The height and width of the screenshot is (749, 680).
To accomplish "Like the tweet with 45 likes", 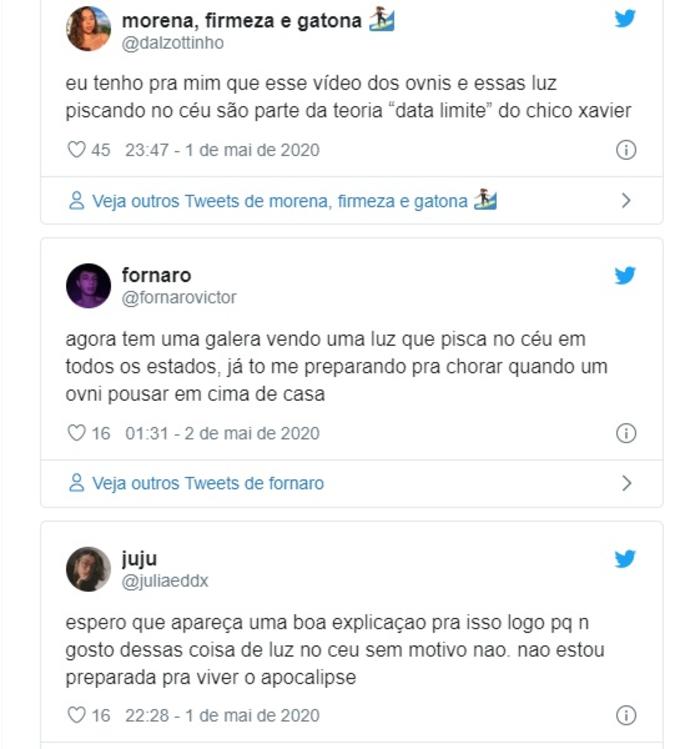I will (76, 150).
